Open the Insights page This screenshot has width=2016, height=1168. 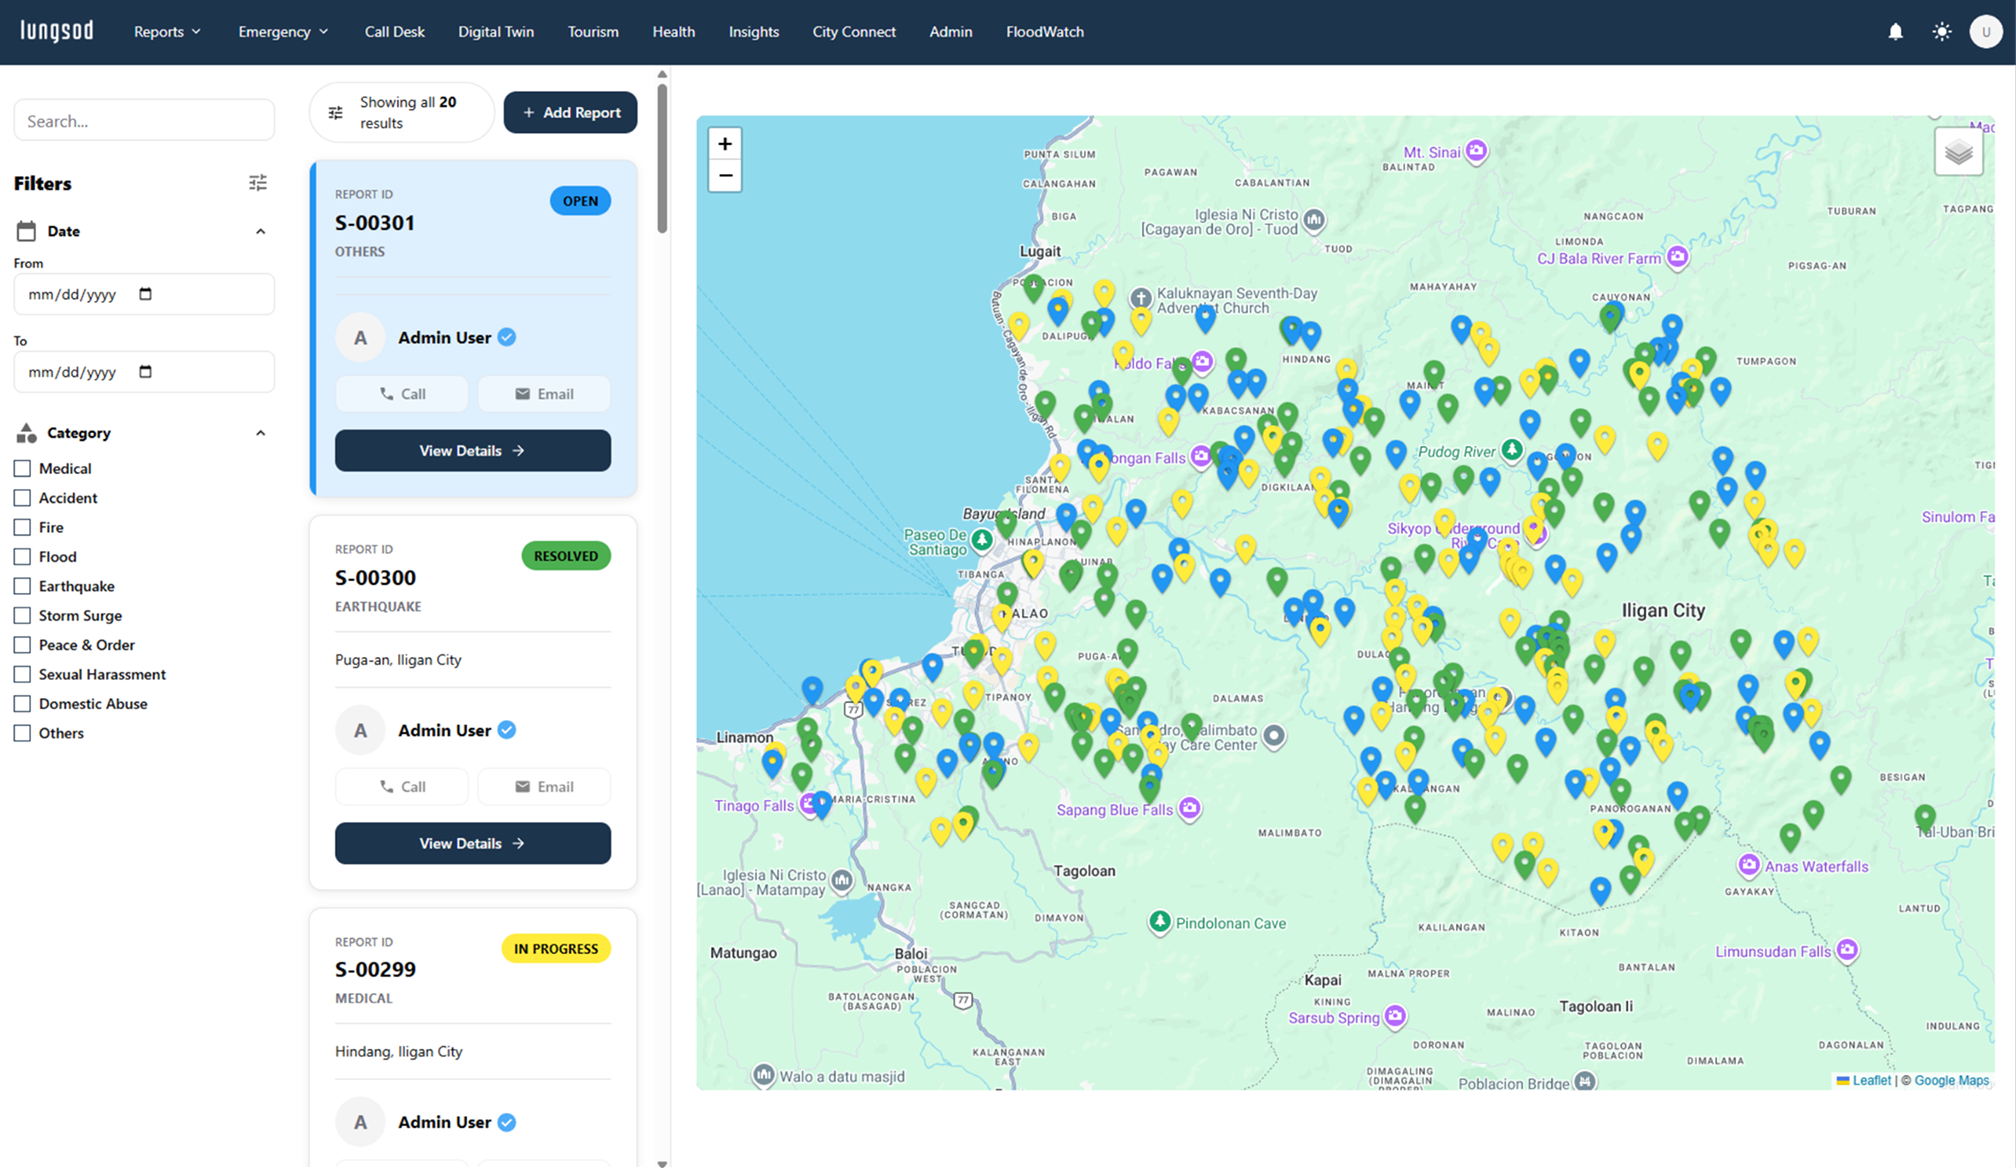pyautogui.click(x=753, y=32)
